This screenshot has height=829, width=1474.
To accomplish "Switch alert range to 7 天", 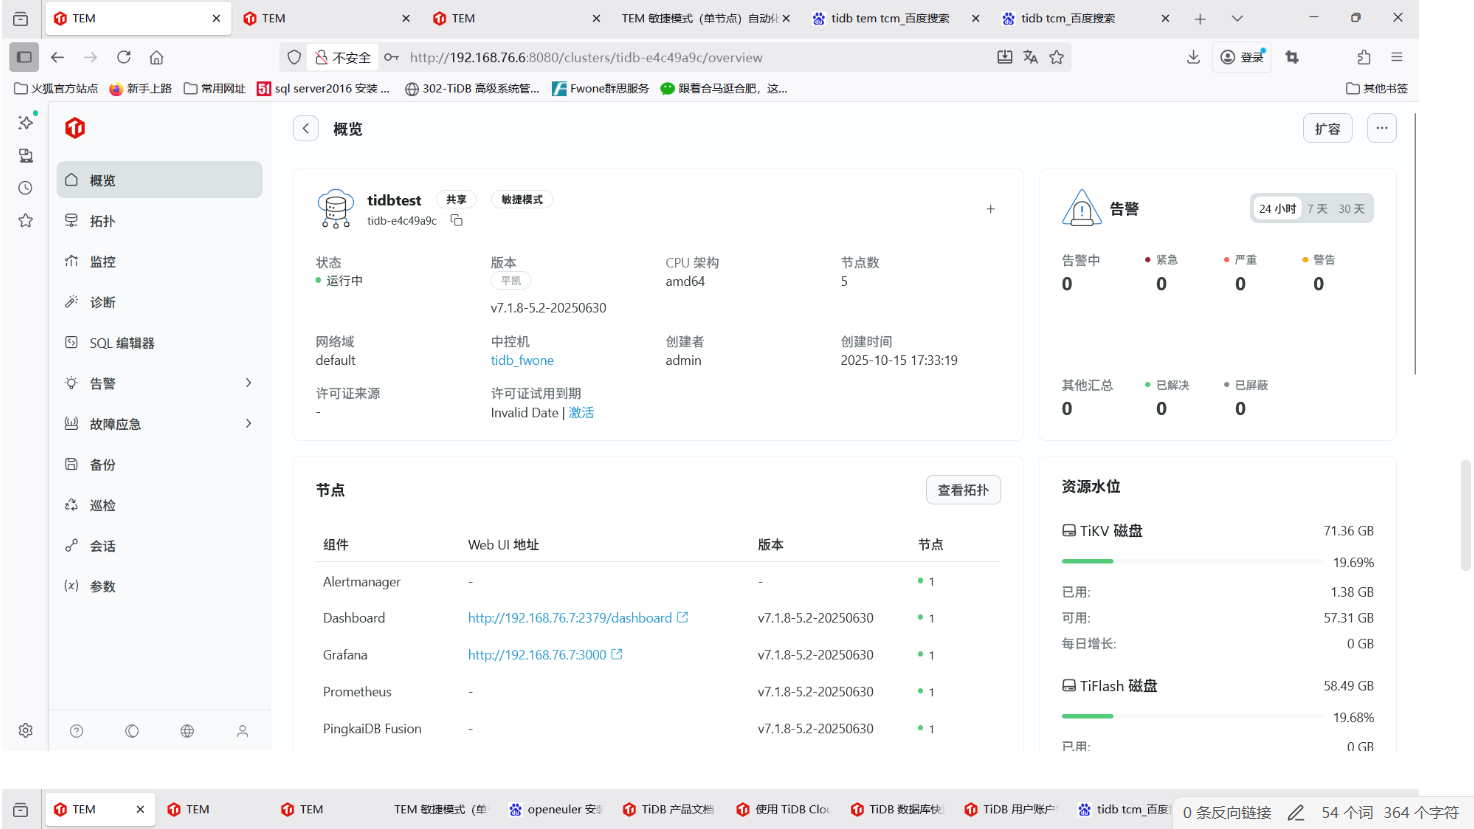I will 1317,209.
